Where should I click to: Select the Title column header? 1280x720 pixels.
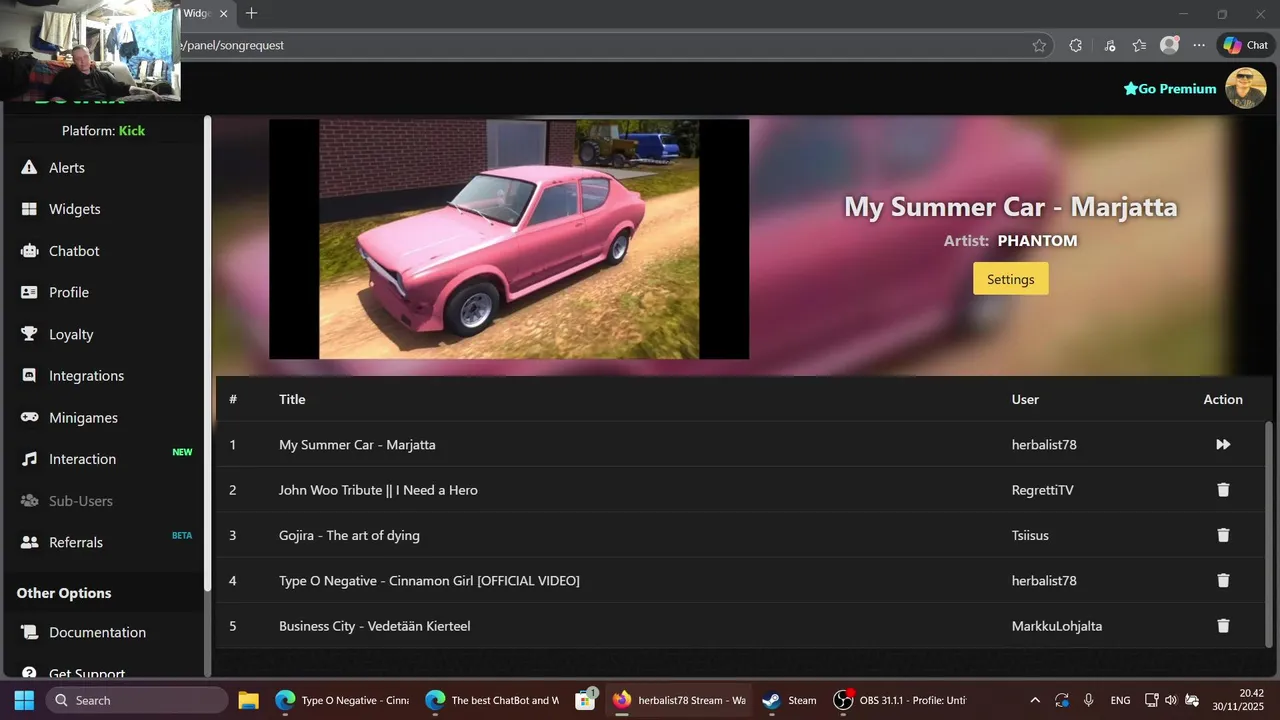point(292,399)
